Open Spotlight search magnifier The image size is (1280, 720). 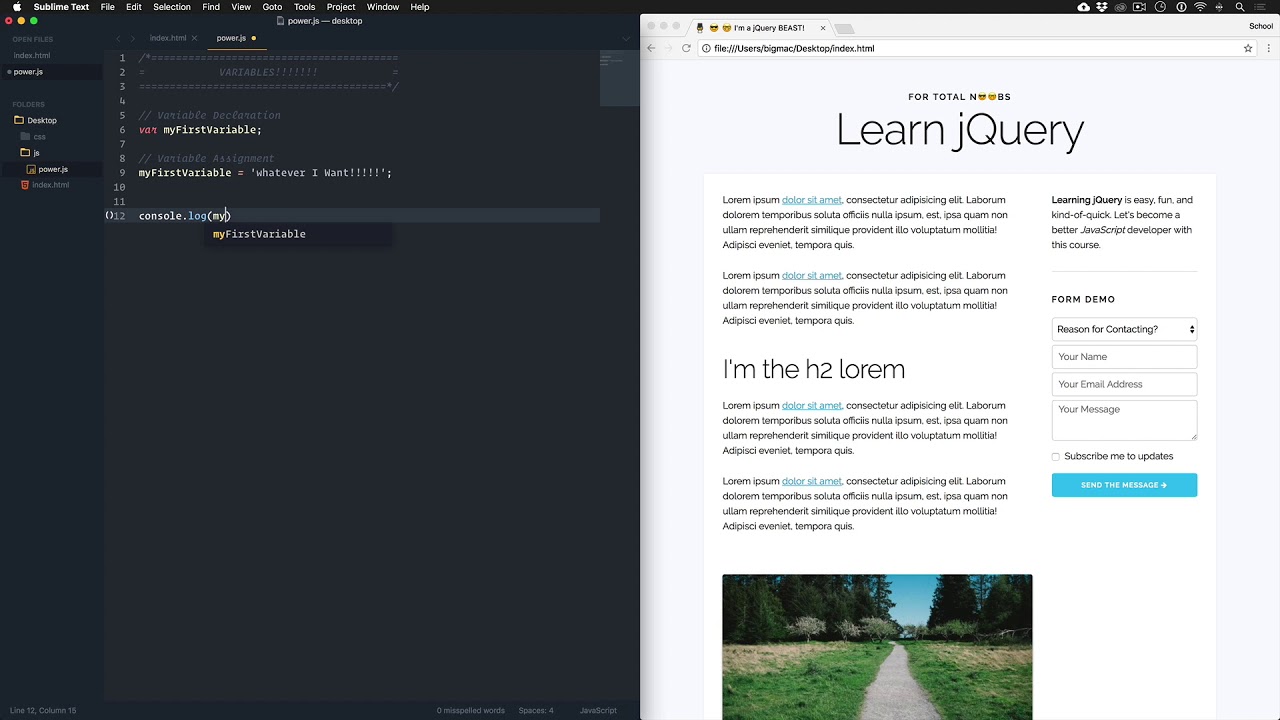1240,7
